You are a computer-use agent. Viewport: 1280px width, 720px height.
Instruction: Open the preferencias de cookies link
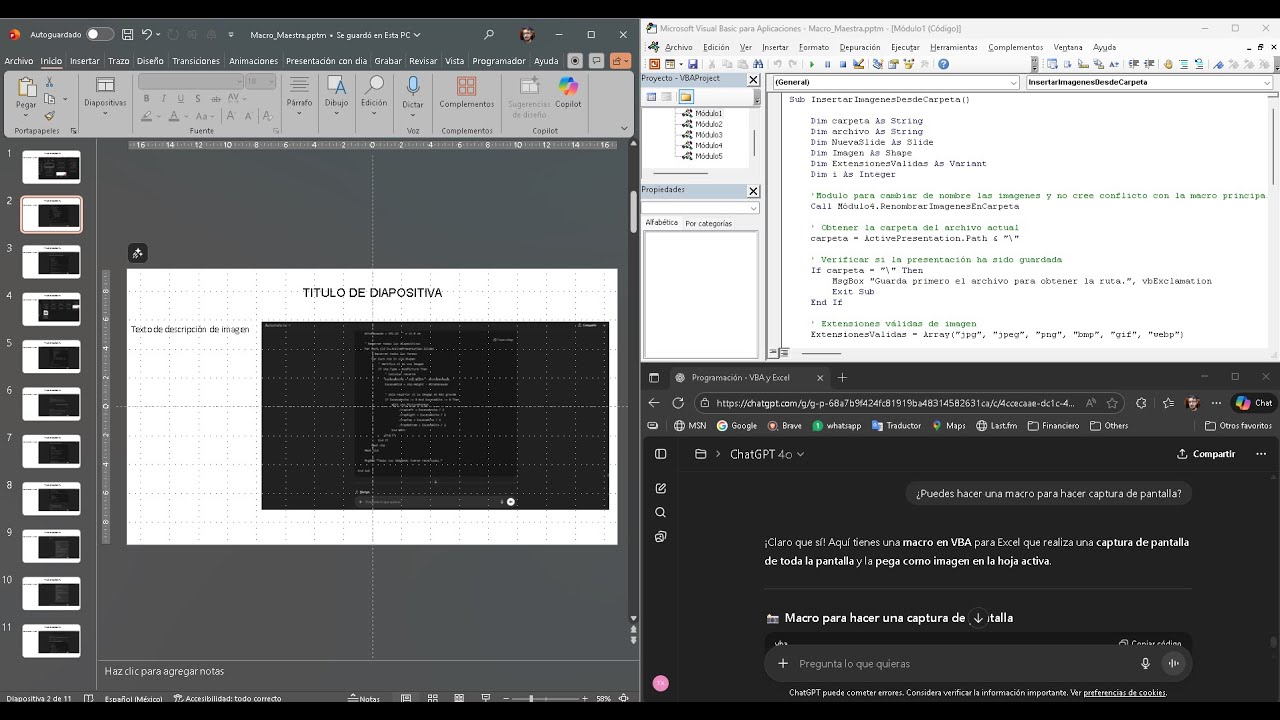pyautogui.click(x=1124, y=693)
